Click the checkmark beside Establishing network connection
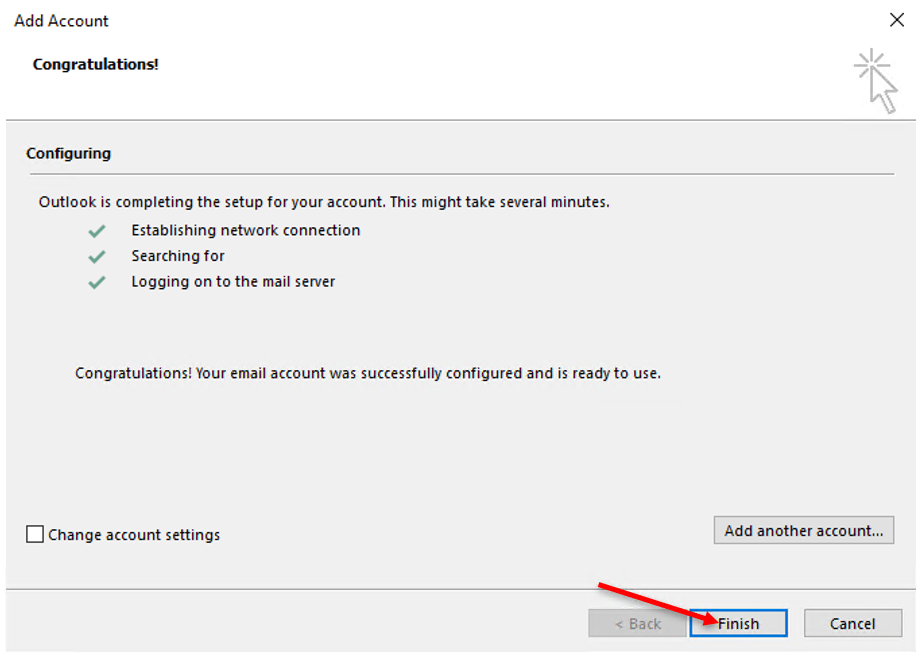 coord(97,231)
